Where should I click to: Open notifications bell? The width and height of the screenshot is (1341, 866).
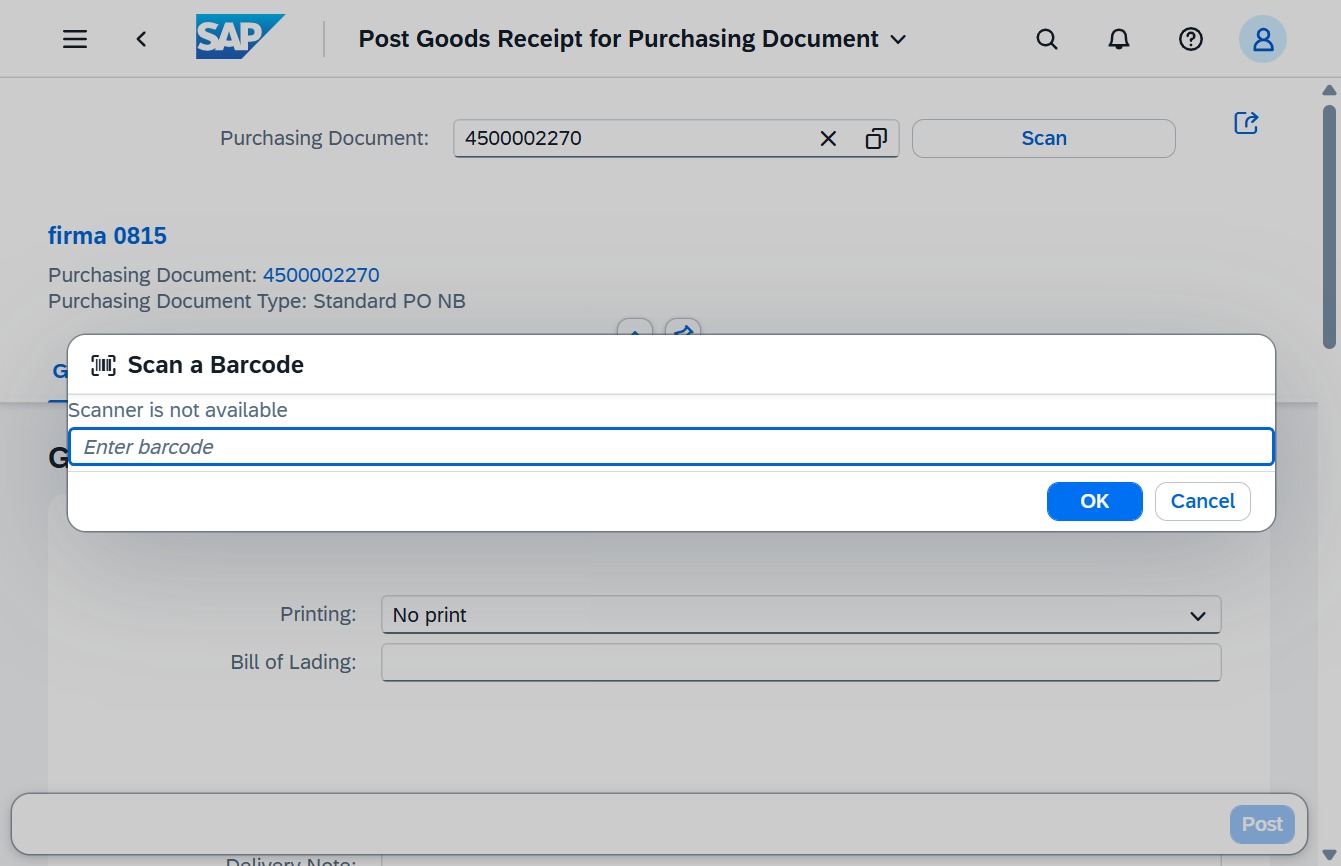[1119, 39]
